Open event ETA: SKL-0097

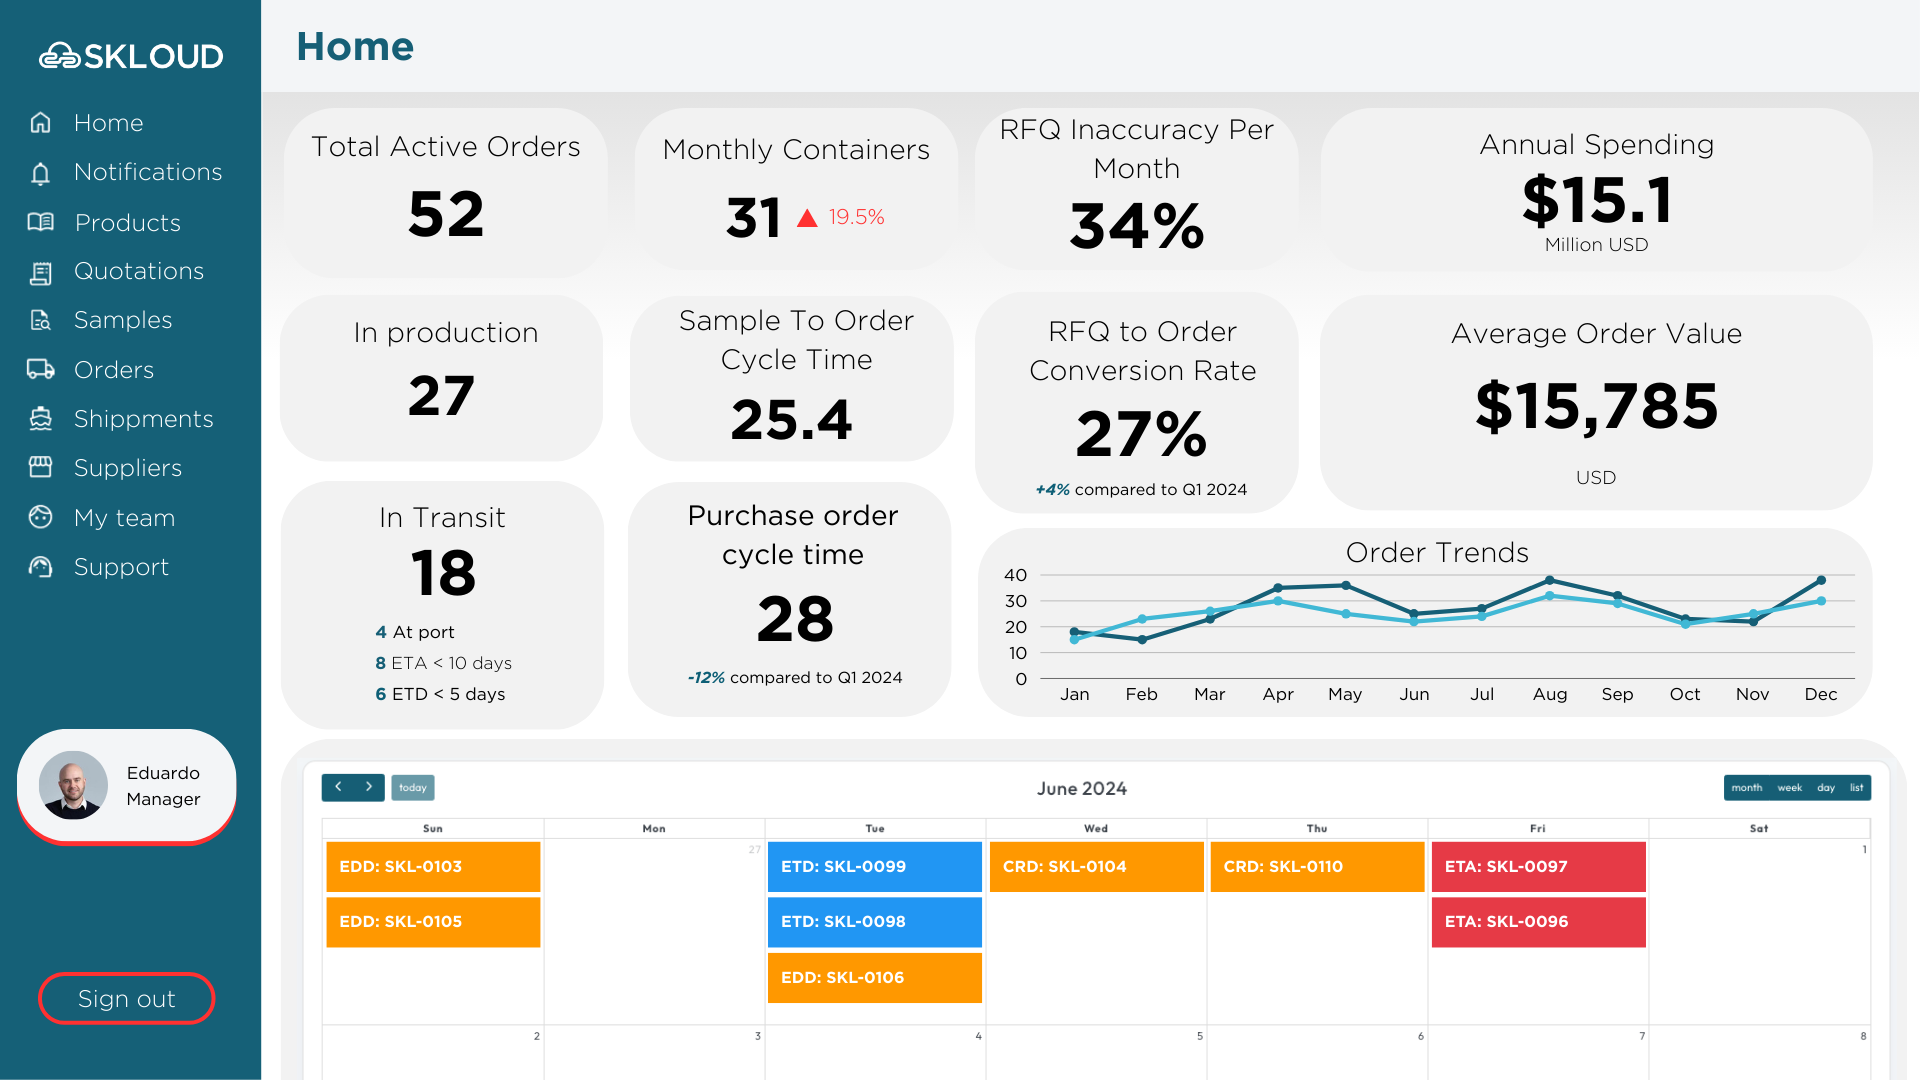click(x=1539, y=867)
